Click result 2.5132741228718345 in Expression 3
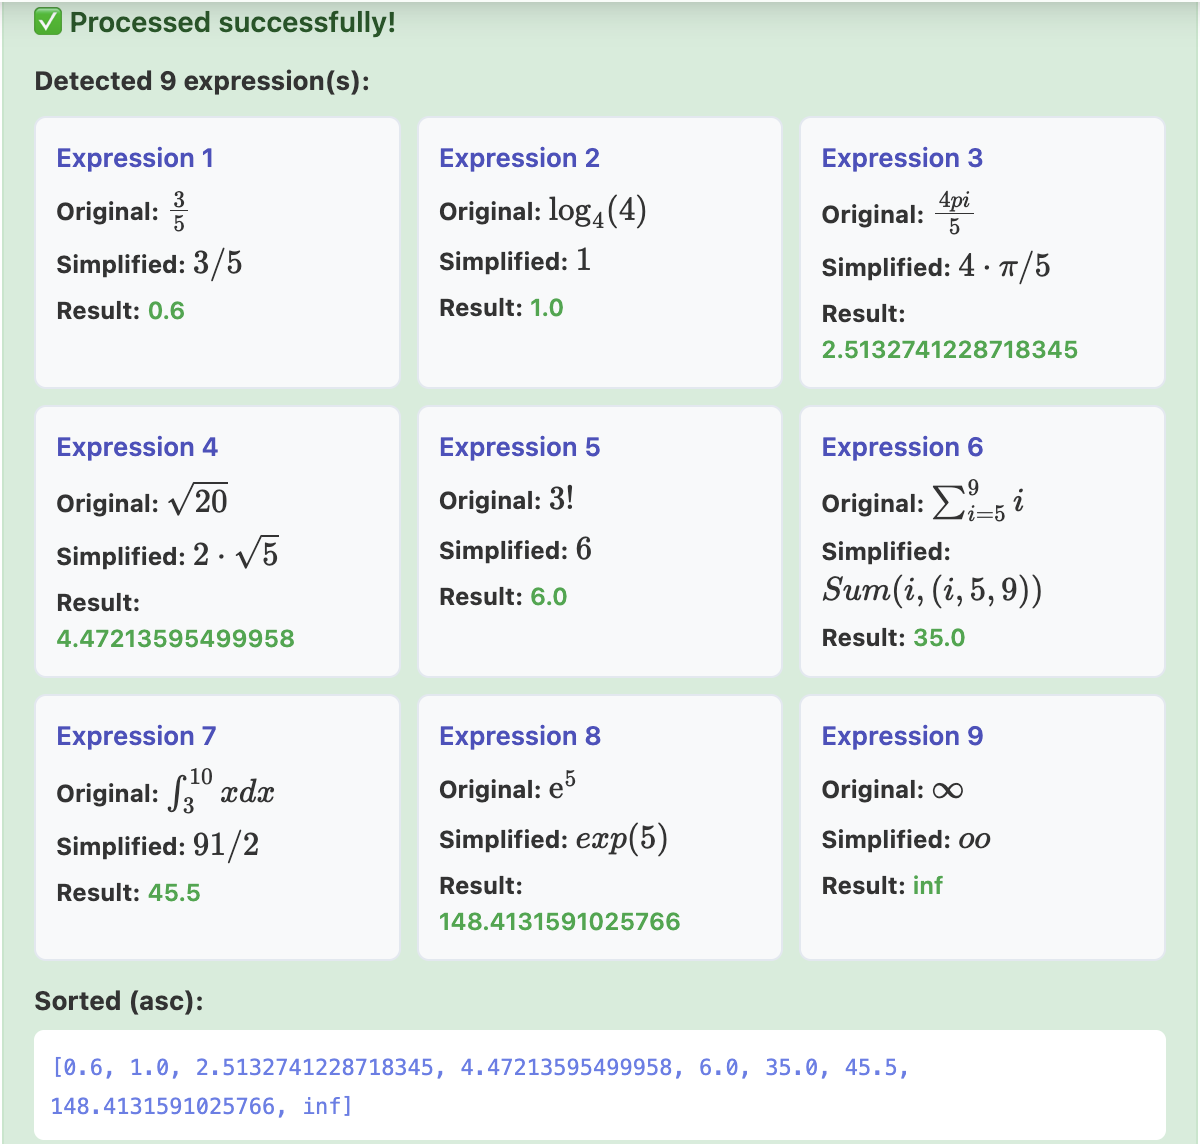 pos(949,350)
